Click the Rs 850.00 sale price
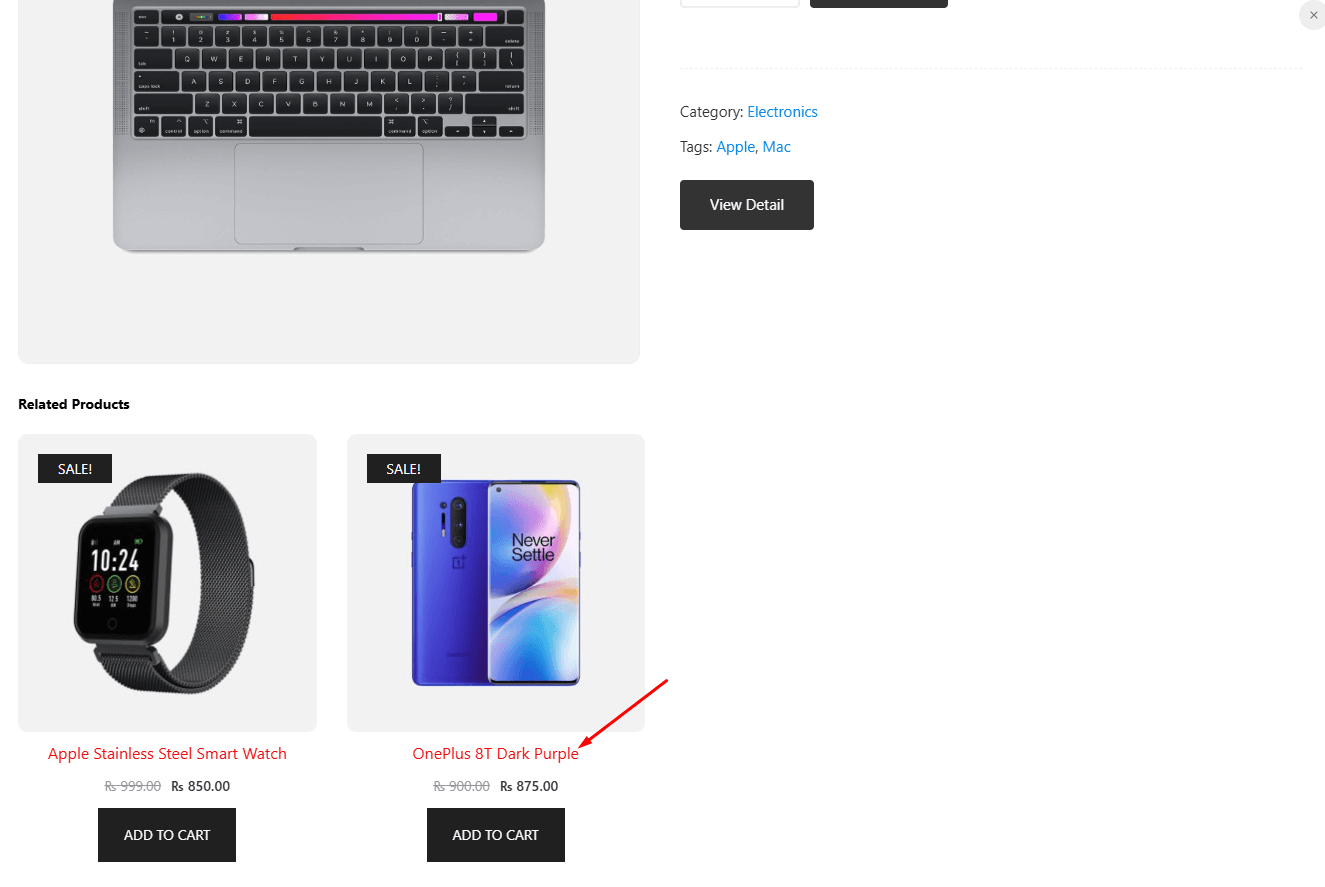The image size is (1325, 887). [200, 786]
